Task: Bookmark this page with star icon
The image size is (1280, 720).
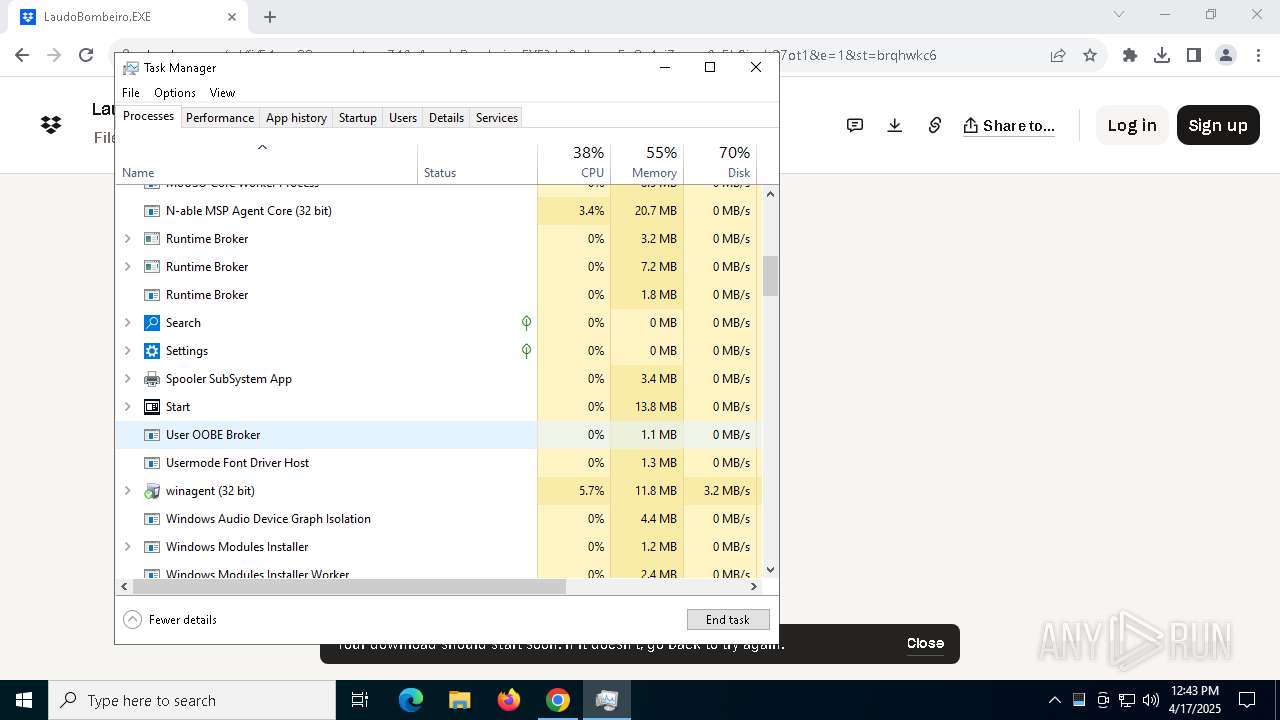Action: [1090, 55]
